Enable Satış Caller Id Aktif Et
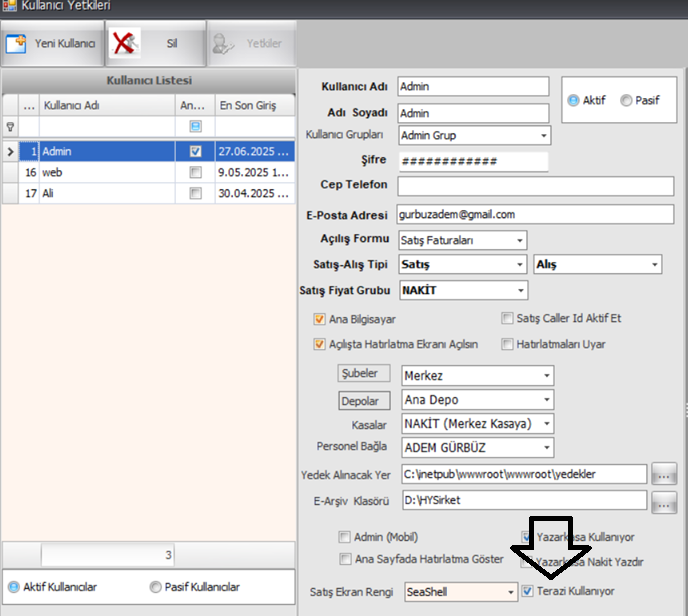Screen dimensions: 688x616 [508, 319]
